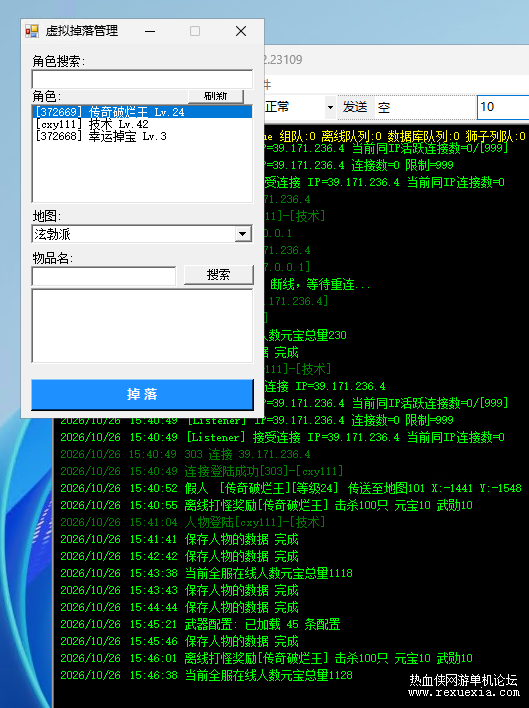Viewport: 529px width, 708px height.
Task: Close the 虚拟掉落管理 window
Action: (x=241, y=31)
